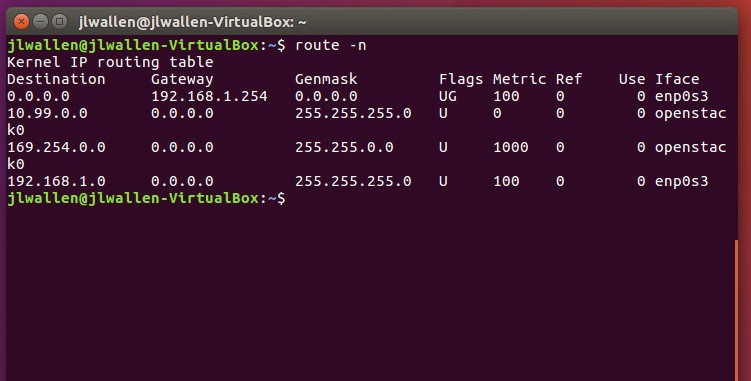This screenshot has height=381, width=751.
Task: Click the Destination column header
Action: tap(56, 79)
